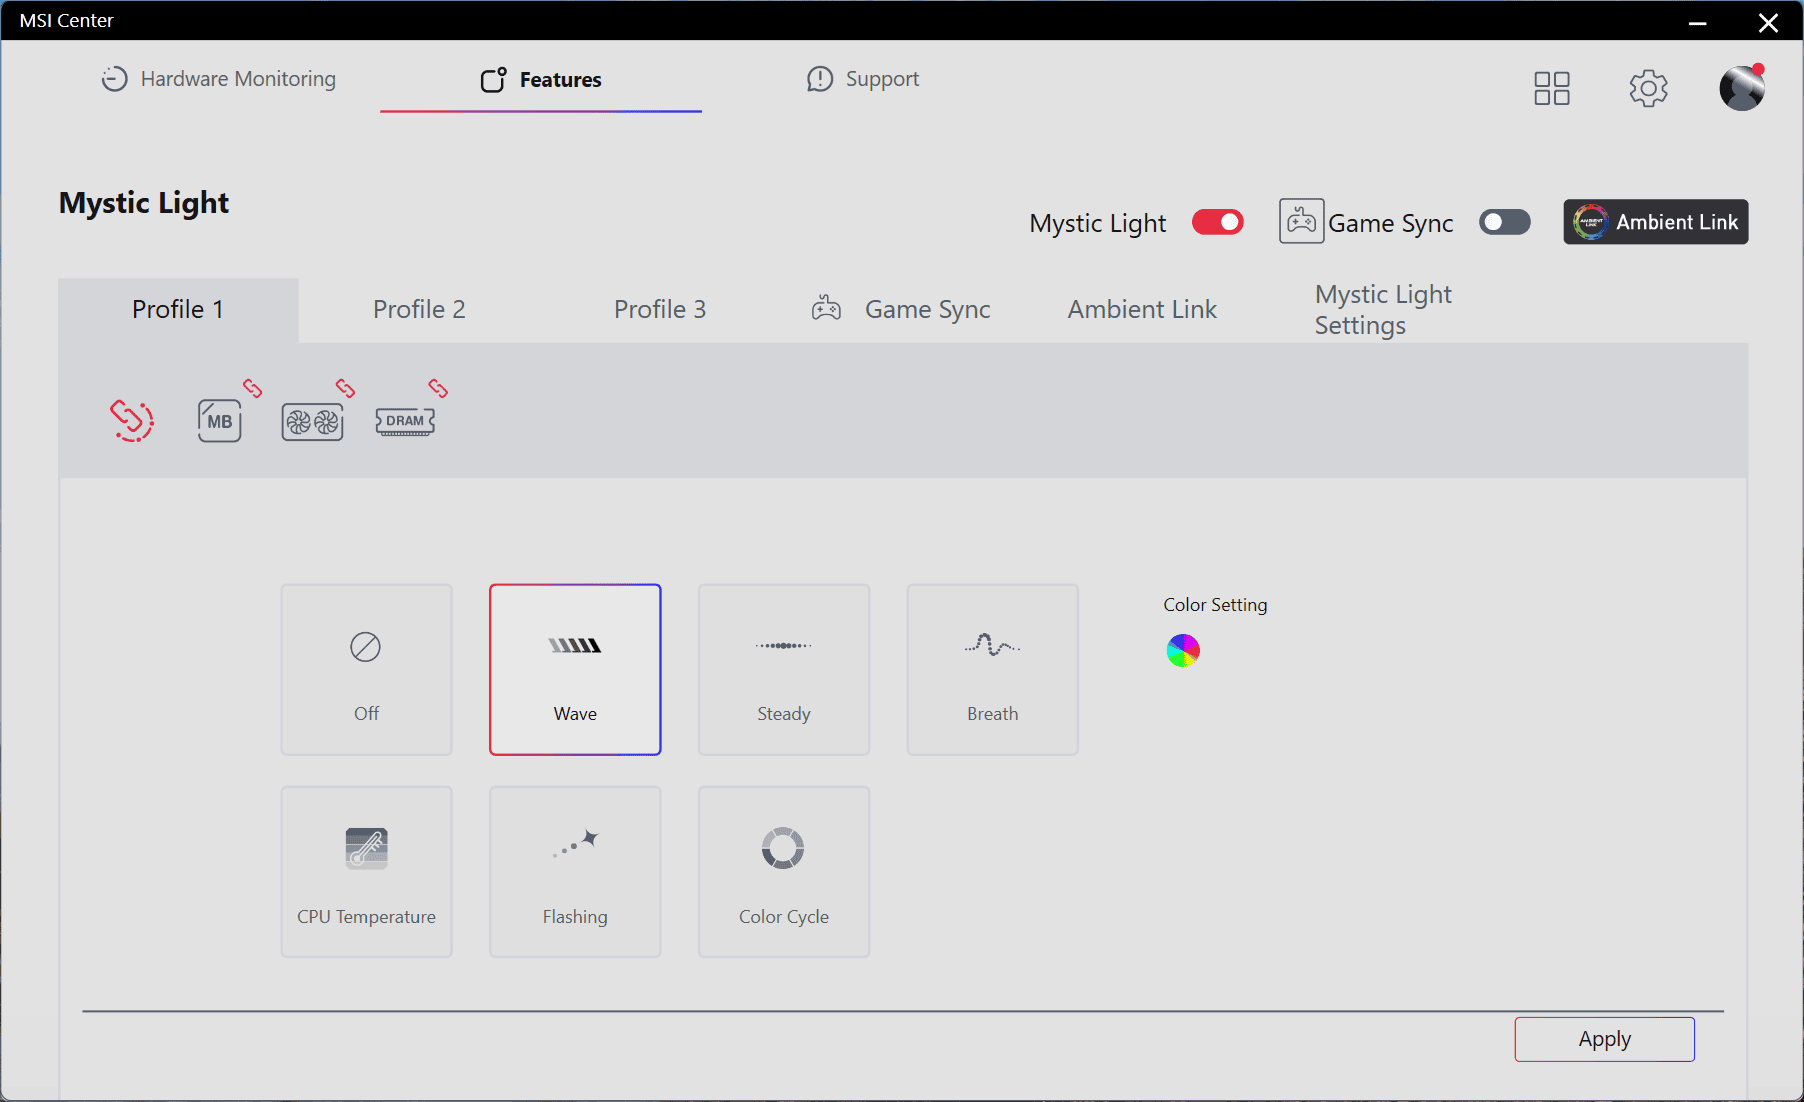This screenshot has height=1102, width=1804.
Task: Go to Support section
Action: (863, 79)
